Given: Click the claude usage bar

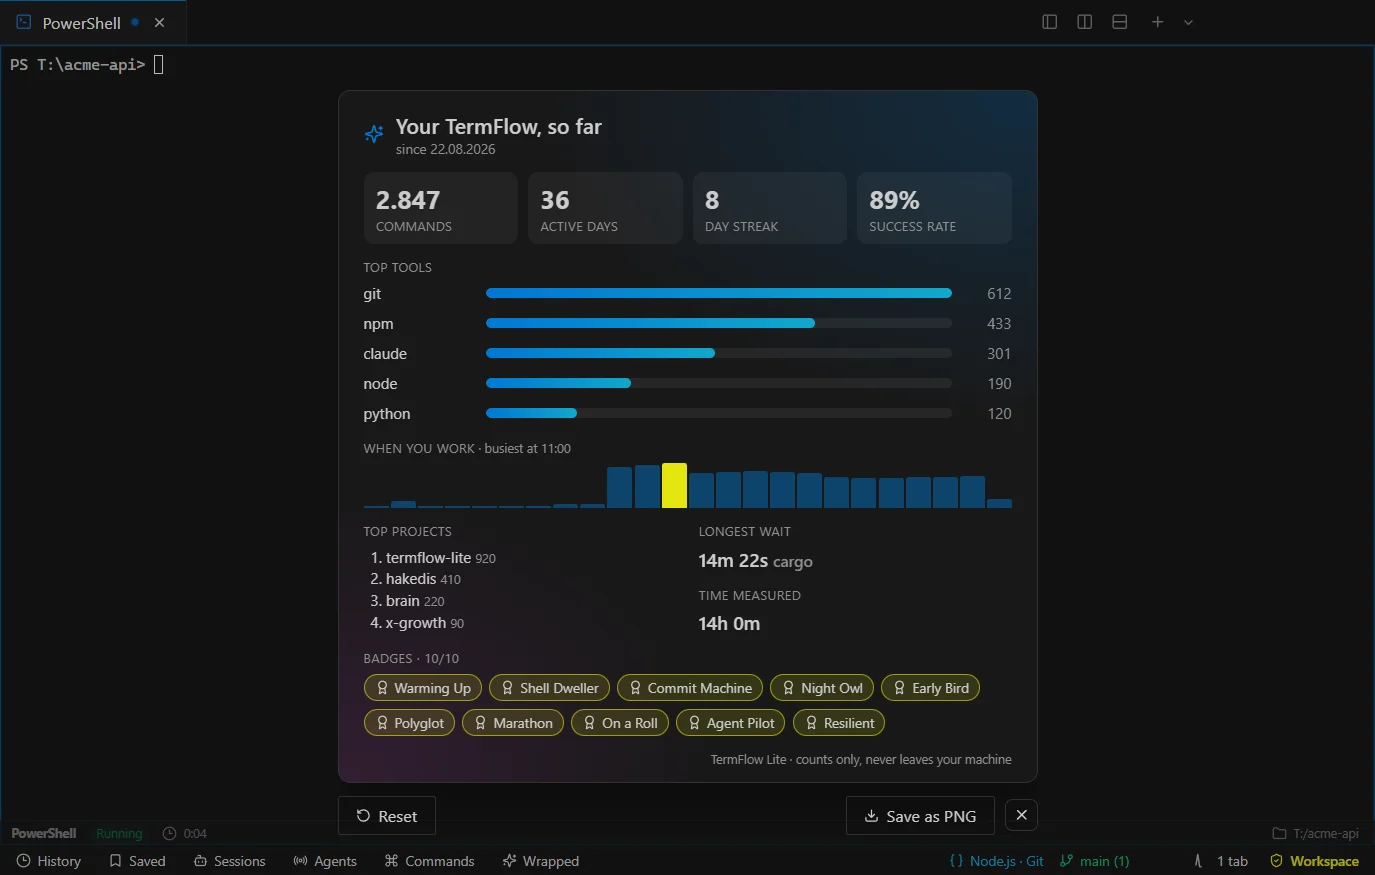Looking at the screenshot, I should tap(719, 353).
